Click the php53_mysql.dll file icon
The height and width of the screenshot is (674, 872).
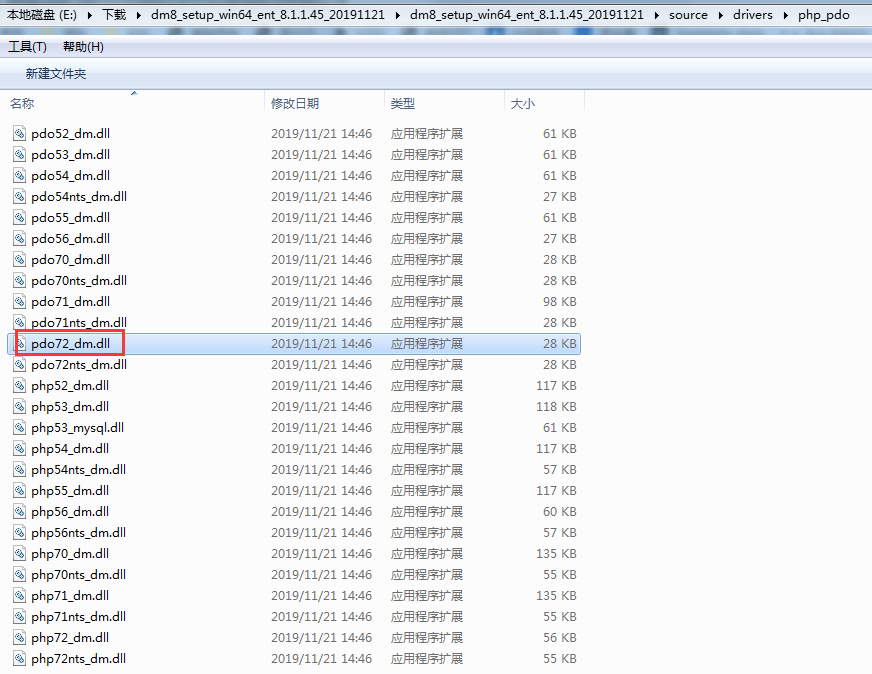point(19,428)
